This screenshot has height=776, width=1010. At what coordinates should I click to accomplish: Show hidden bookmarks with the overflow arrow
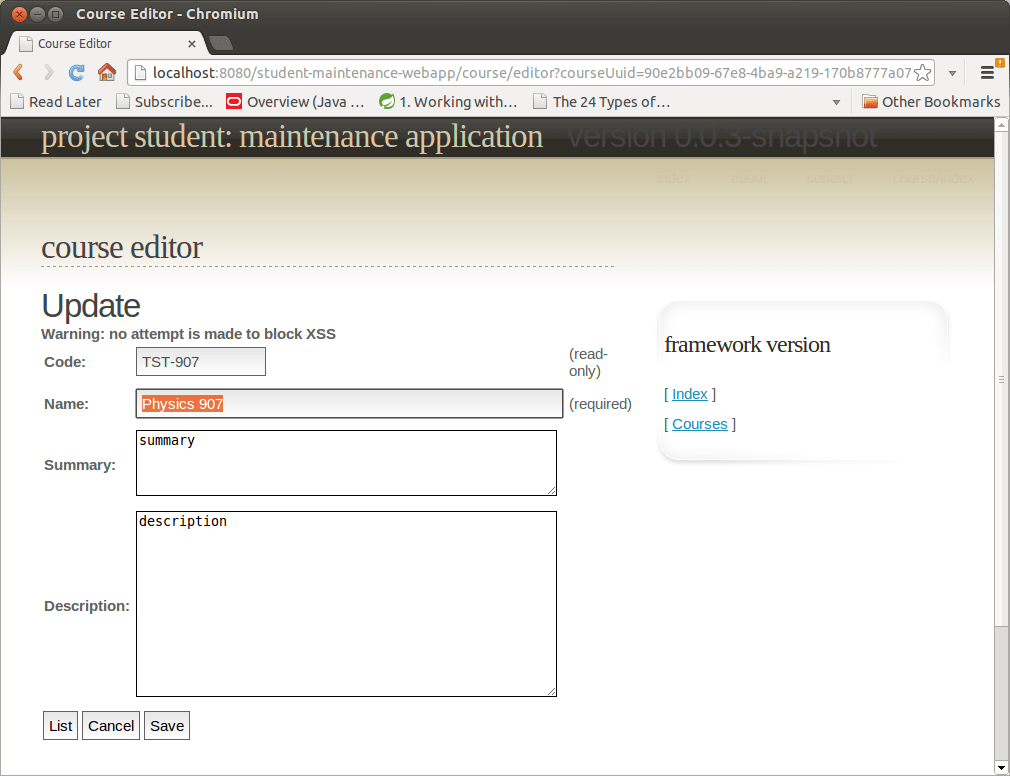[836, 102]
